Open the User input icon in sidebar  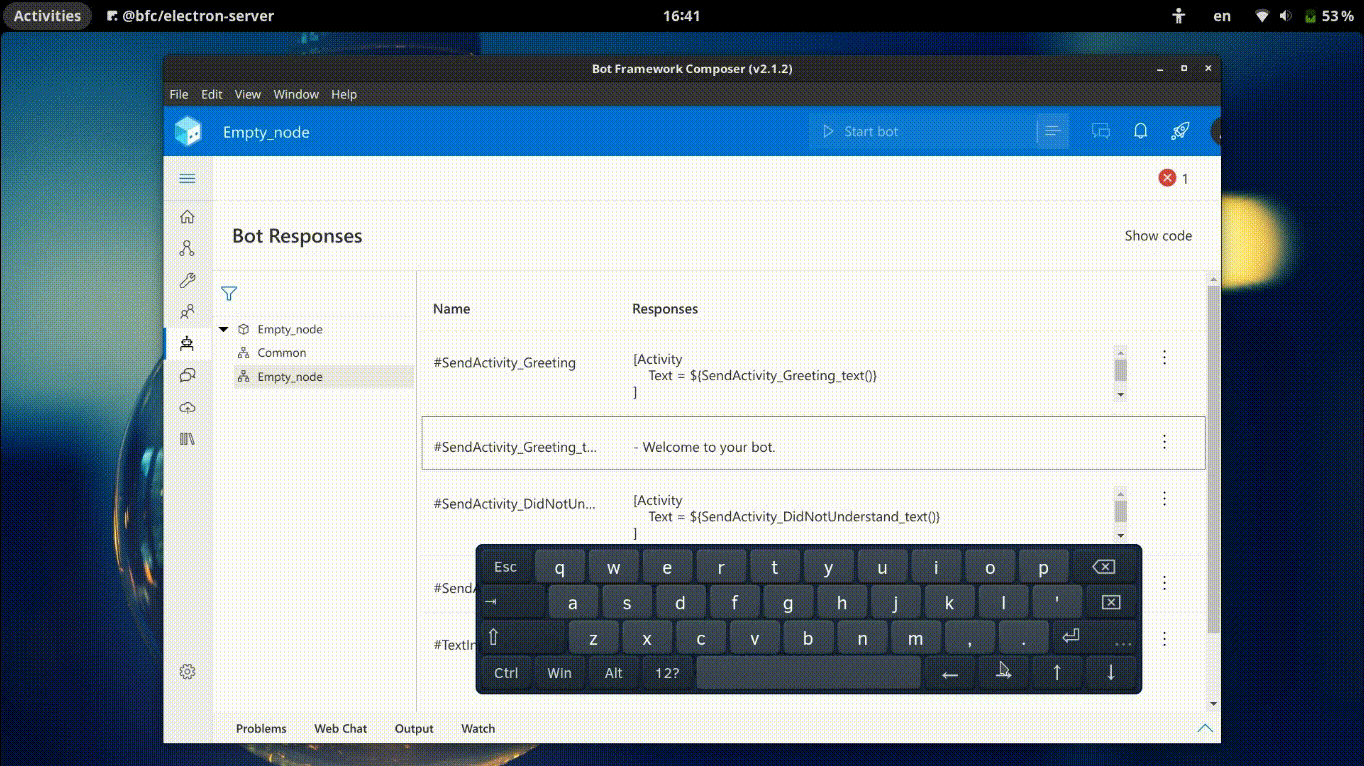(187, 312)
